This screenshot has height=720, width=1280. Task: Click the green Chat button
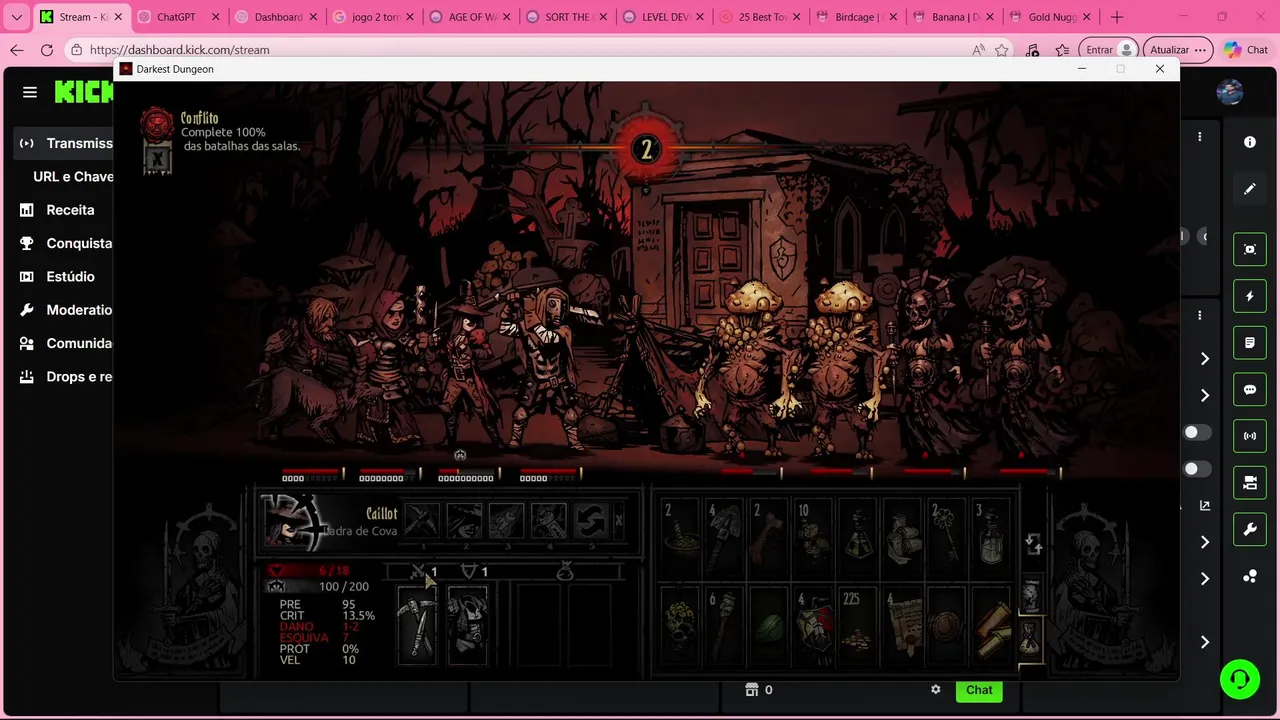[979, 690]
